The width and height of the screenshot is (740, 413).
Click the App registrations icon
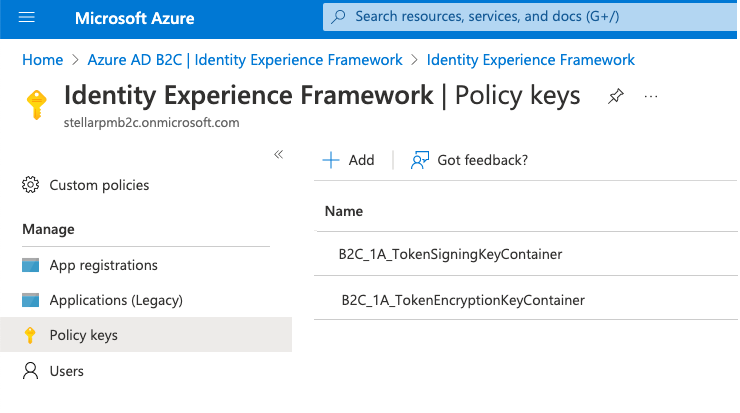(30, 265)
